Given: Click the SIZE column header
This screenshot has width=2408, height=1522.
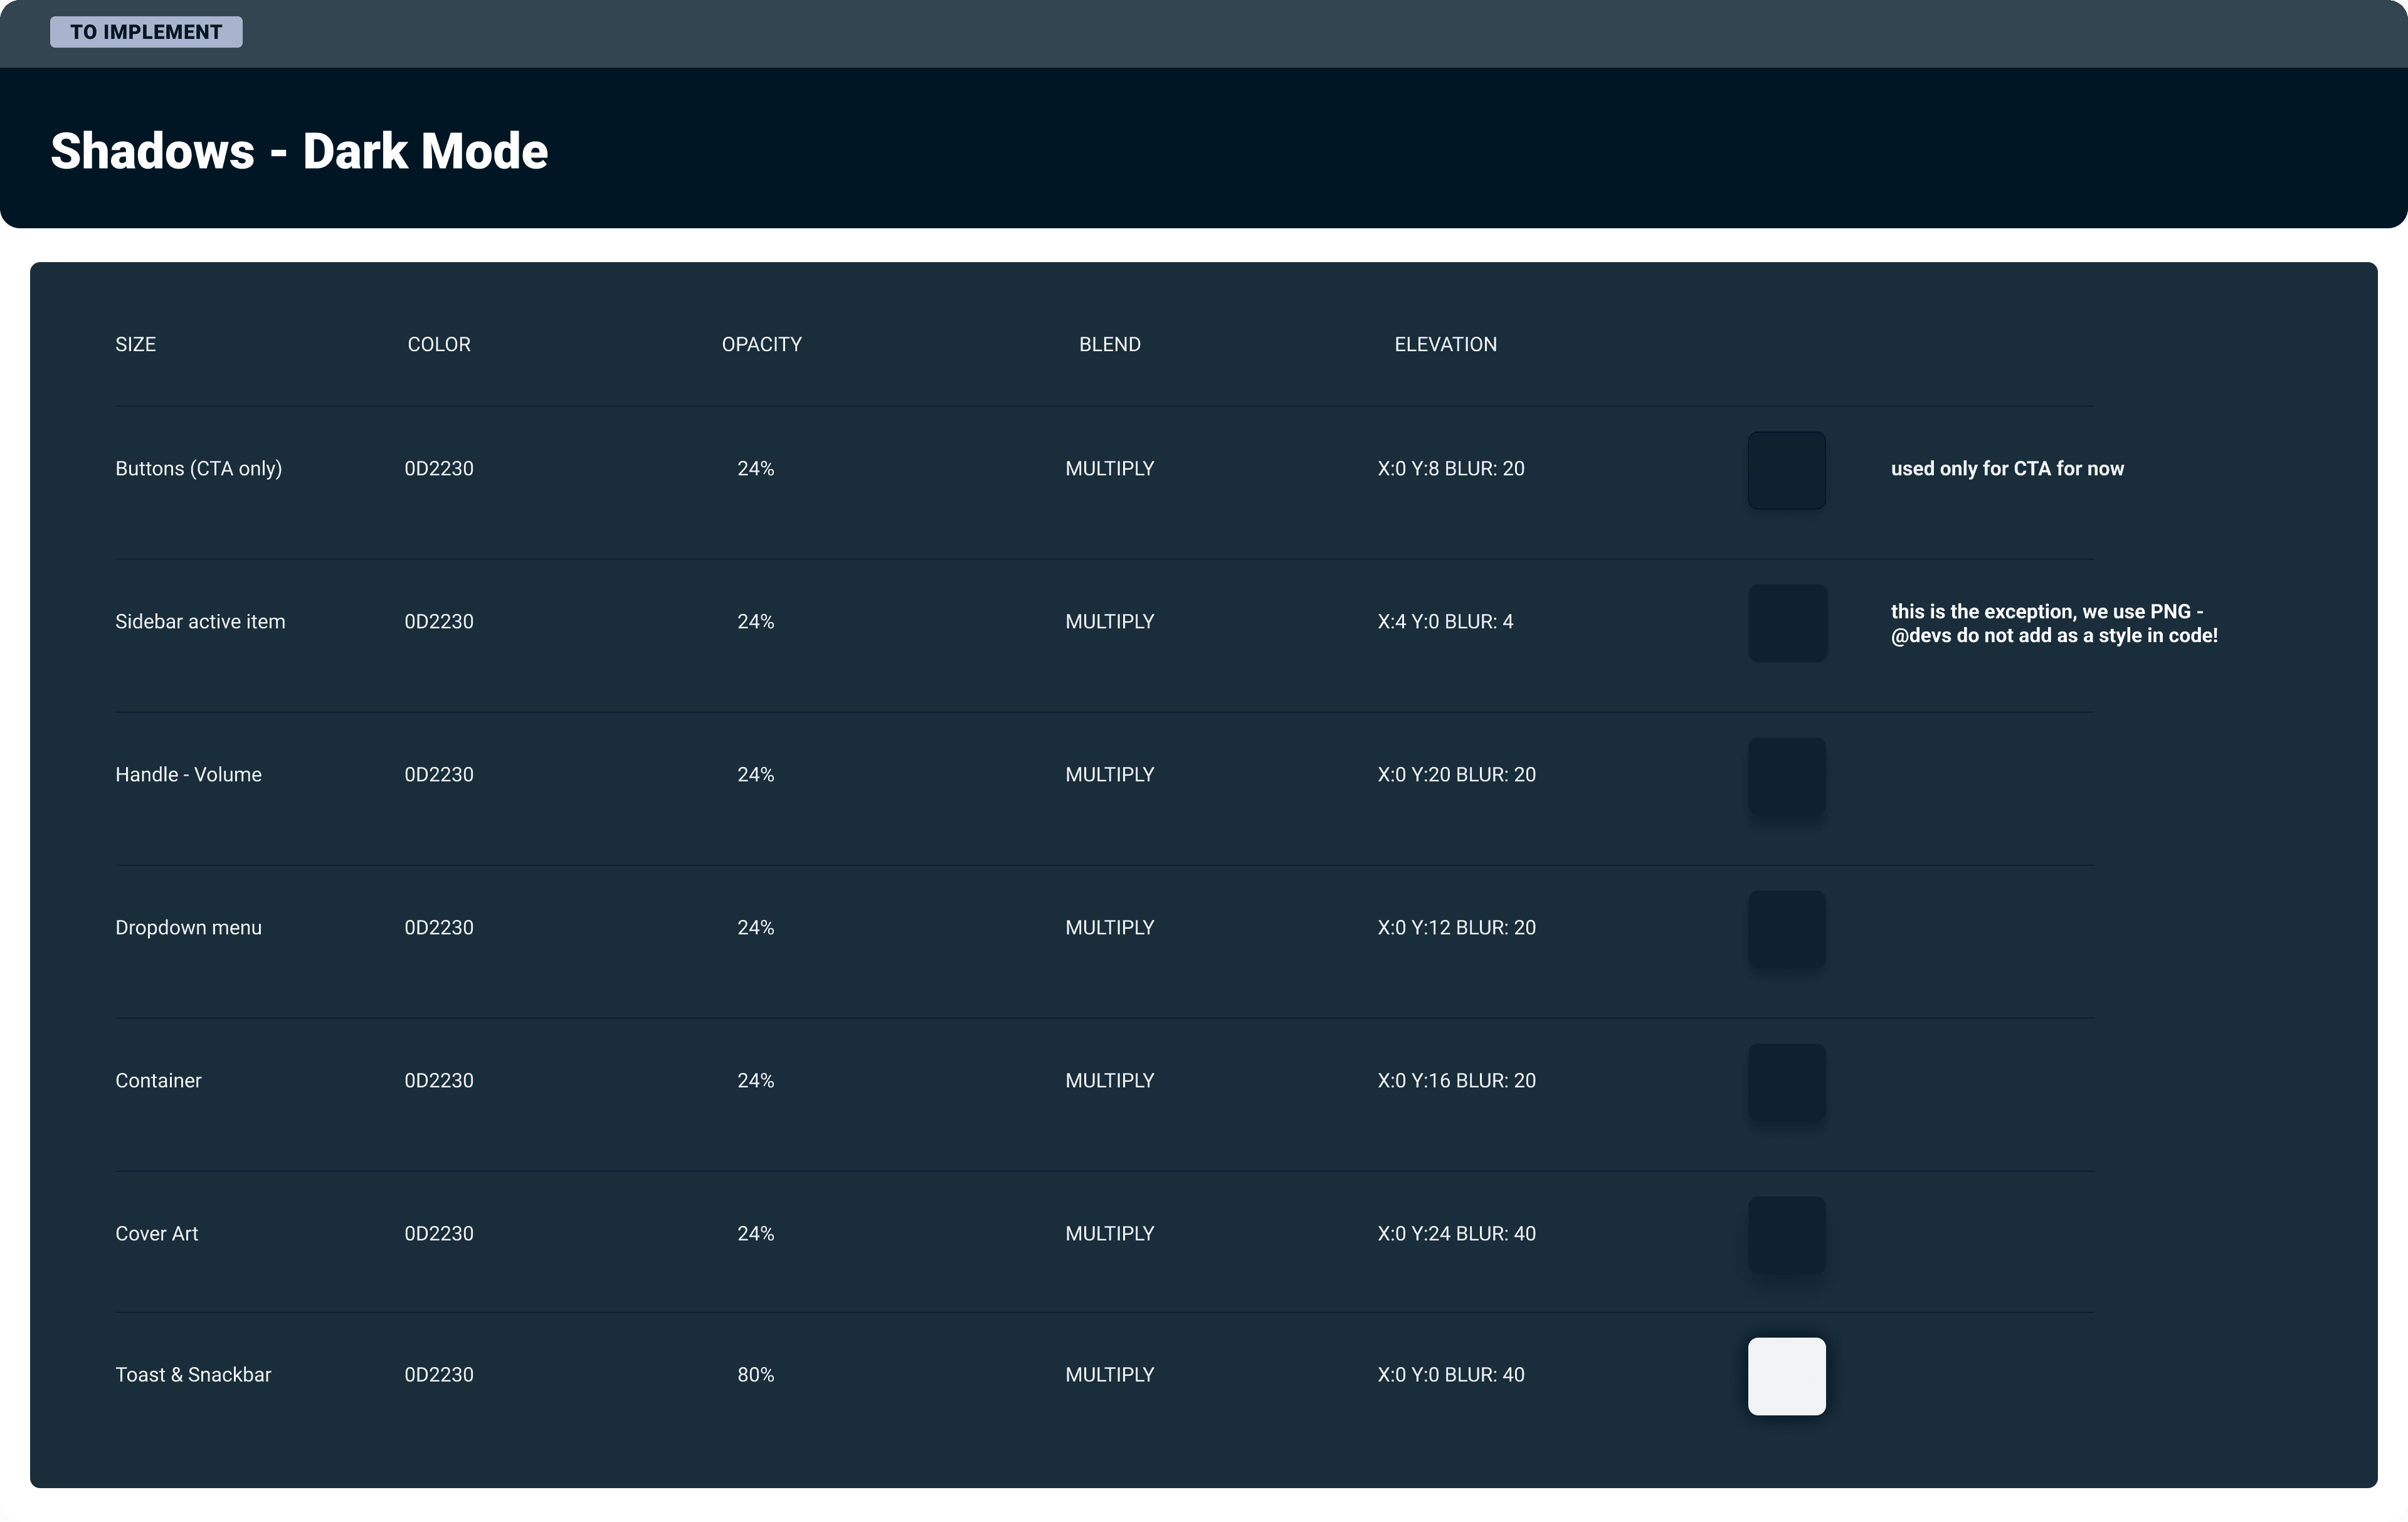Looking at the screenshot, I should click(136, 344).
